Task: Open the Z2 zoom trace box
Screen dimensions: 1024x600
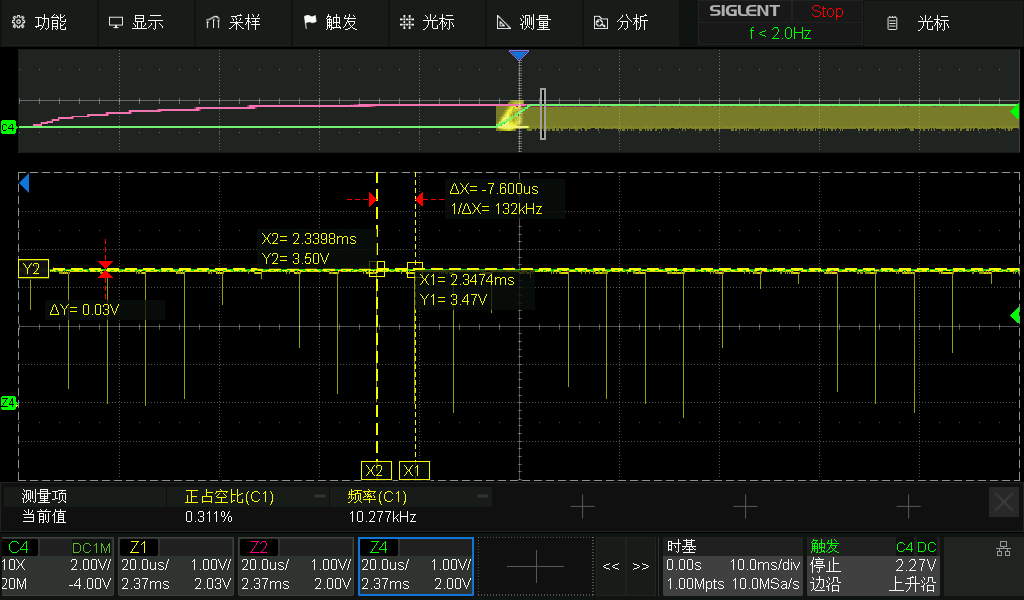Action: coord(296,566)
